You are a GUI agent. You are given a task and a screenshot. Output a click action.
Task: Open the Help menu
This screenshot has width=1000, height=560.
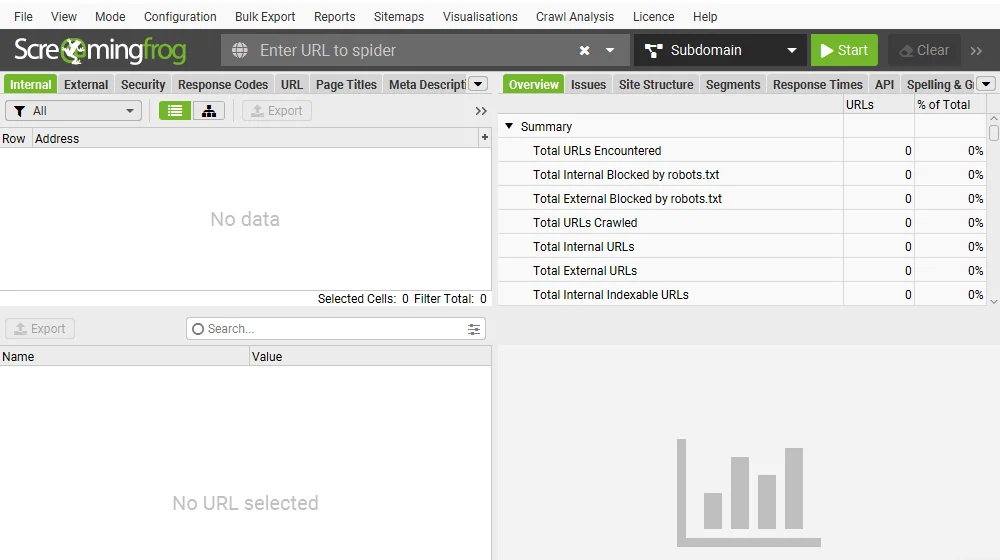point(705,17)
